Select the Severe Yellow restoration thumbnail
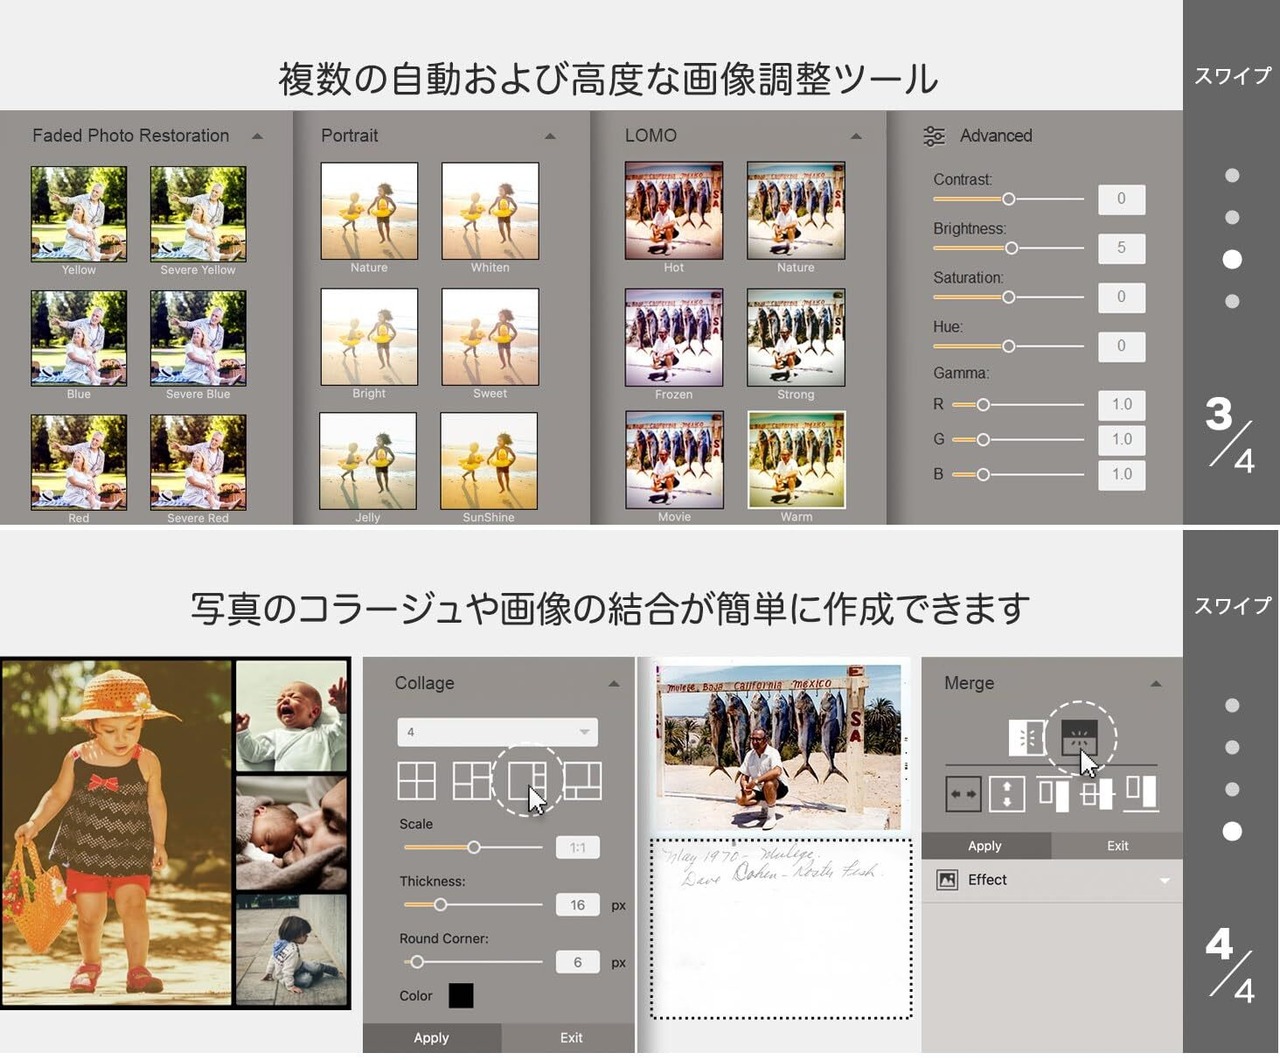Viewport: 1280px width, 1060px height. 198,214
